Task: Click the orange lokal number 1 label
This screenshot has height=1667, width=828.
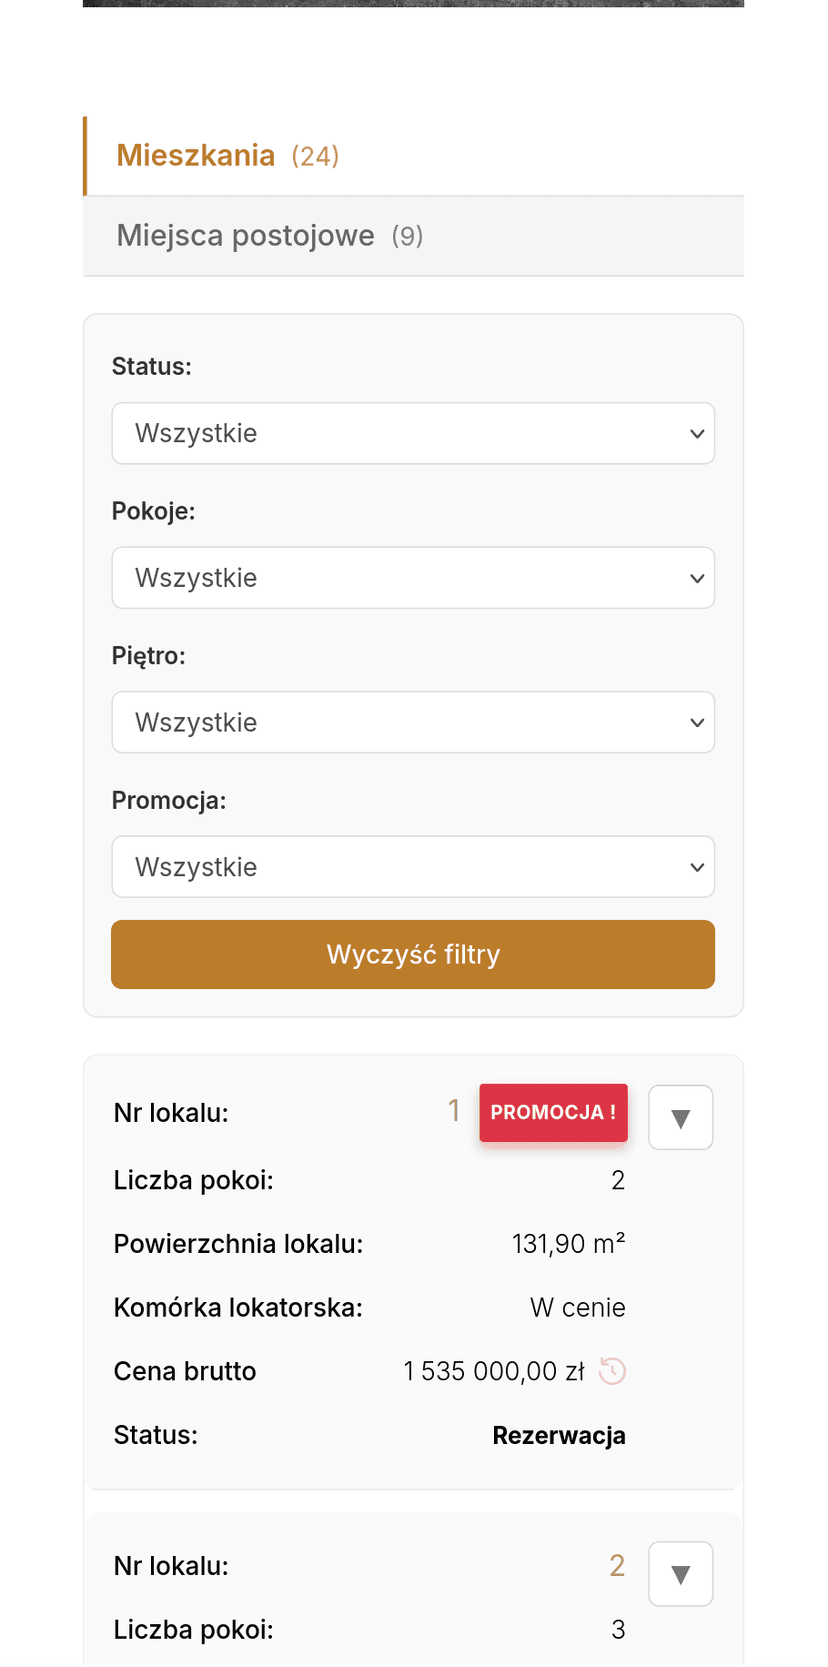Action: (x=455, y=1110)
